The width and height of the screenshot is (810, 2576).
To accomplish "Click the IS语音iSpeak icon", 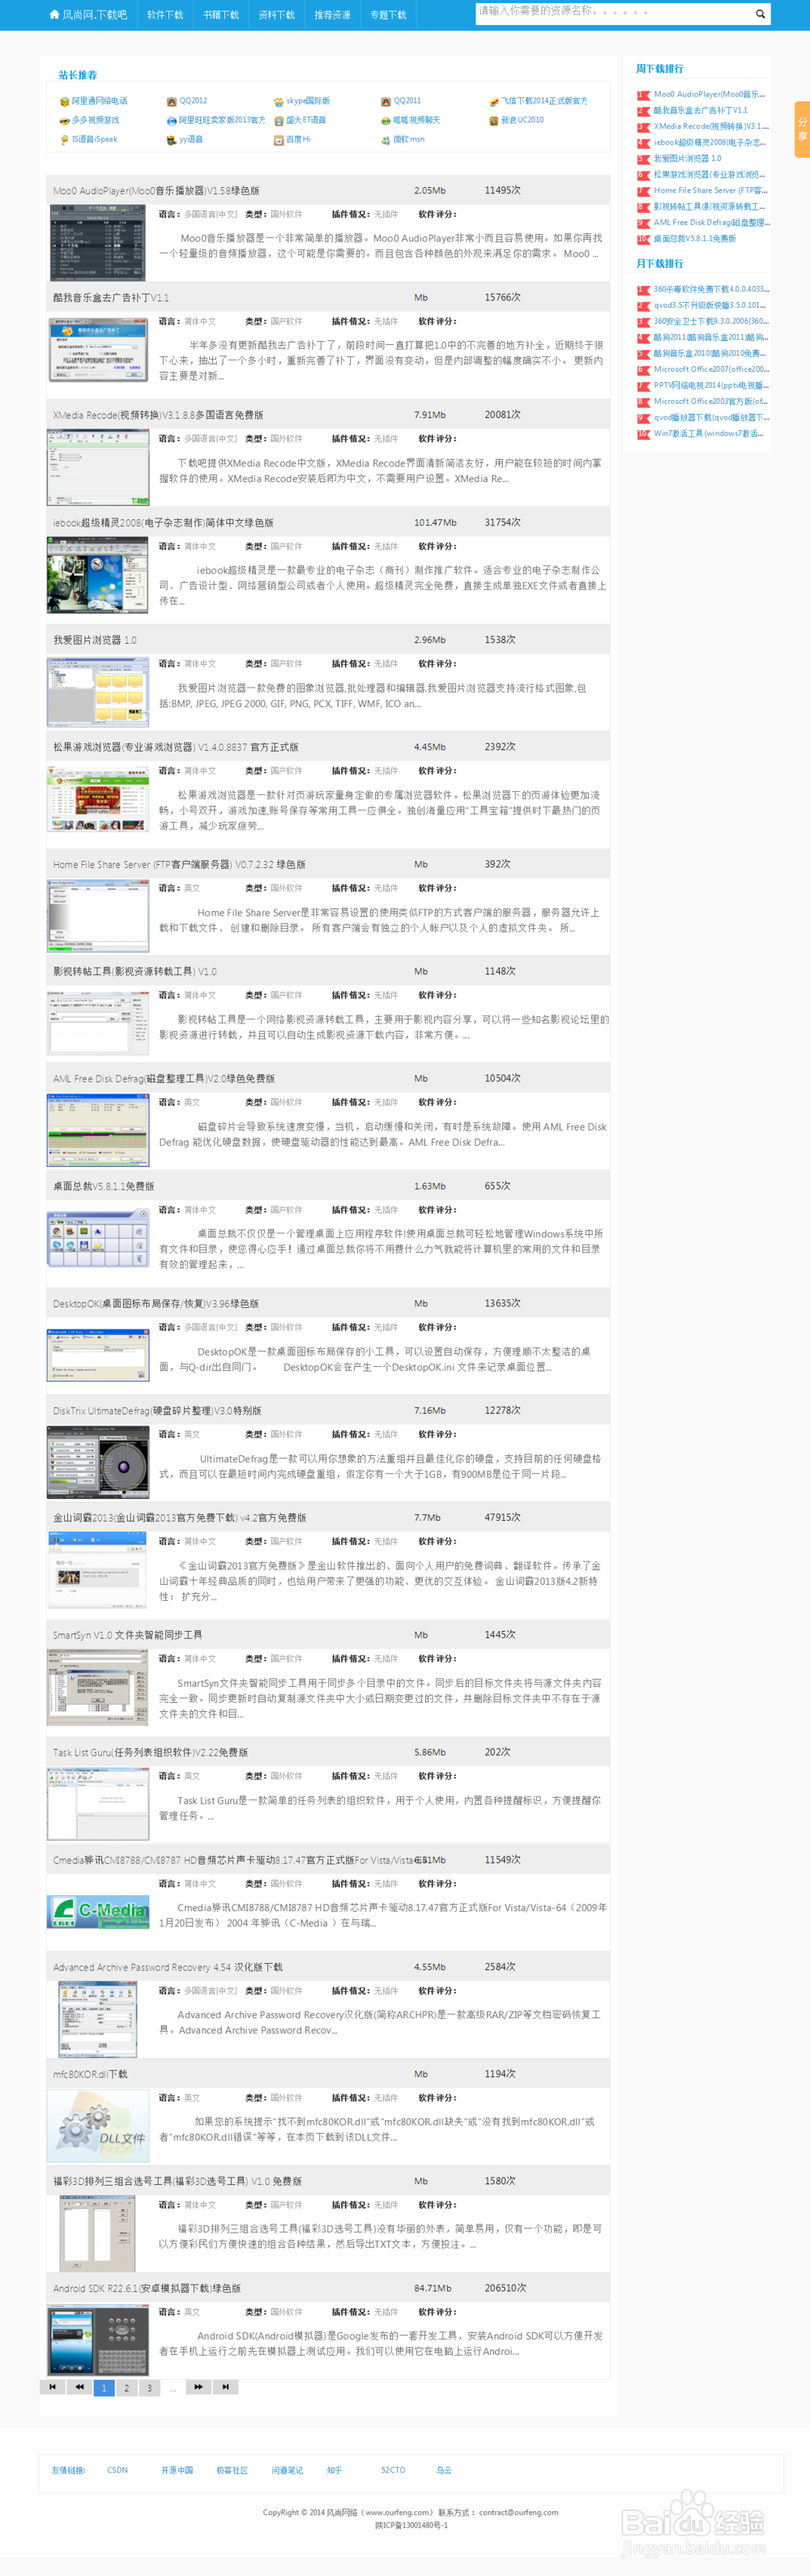I will tap(64, 140).
